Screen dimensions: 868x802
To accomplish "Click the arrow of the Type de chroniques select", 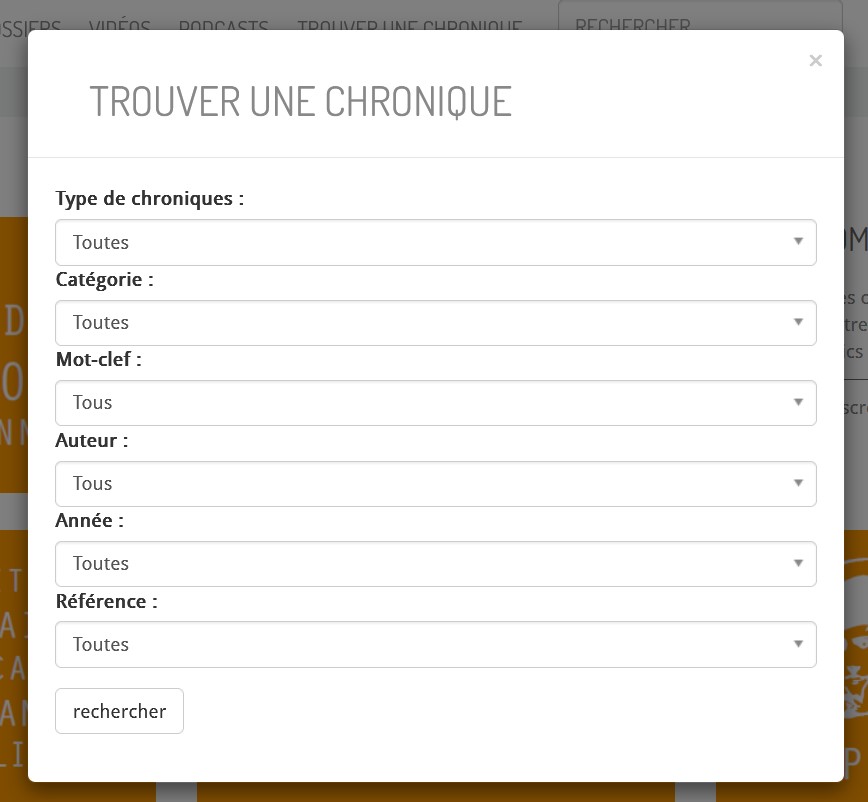I will click(x=798, y=242).
